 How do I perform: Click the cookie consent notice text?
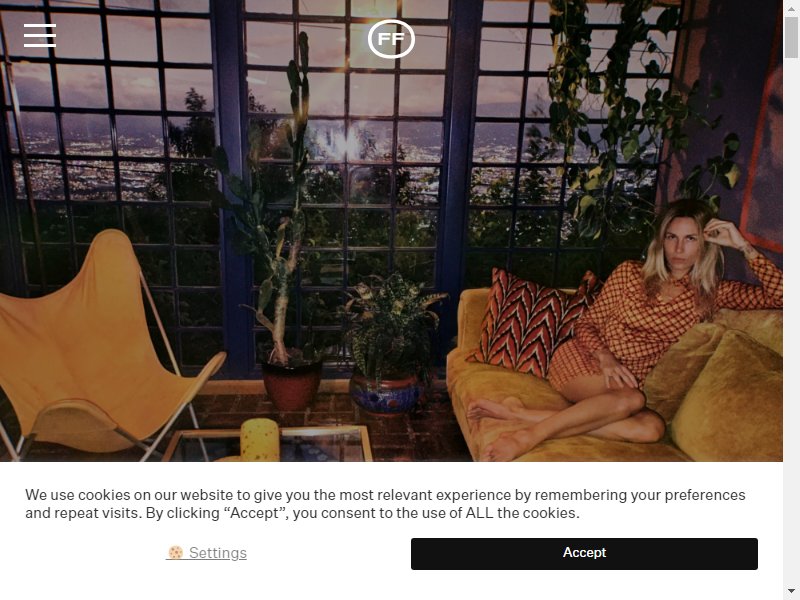[x=385, y=504]
